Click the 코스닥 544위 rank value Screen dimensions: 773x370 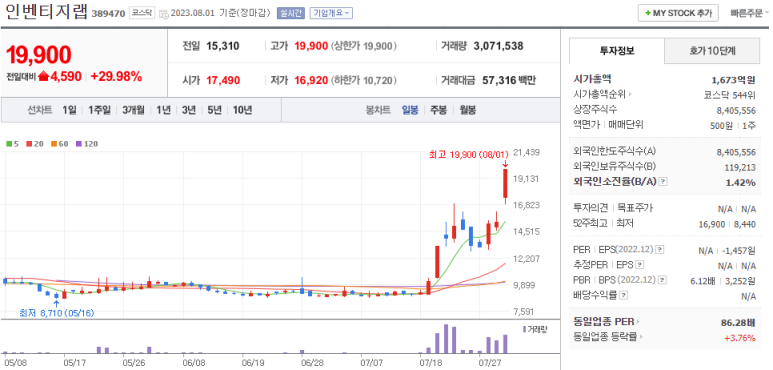[730, 95]
